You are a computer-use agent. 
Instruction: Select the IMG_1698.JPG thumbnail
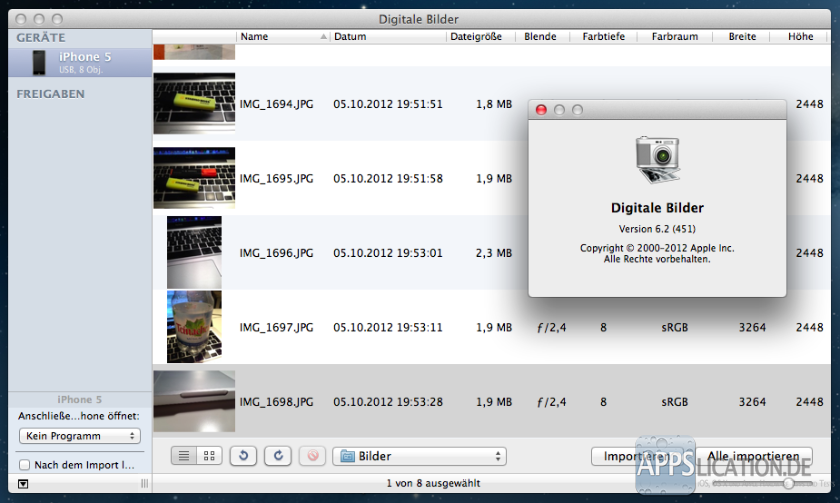pyautogui.click(x=194, y=401)
